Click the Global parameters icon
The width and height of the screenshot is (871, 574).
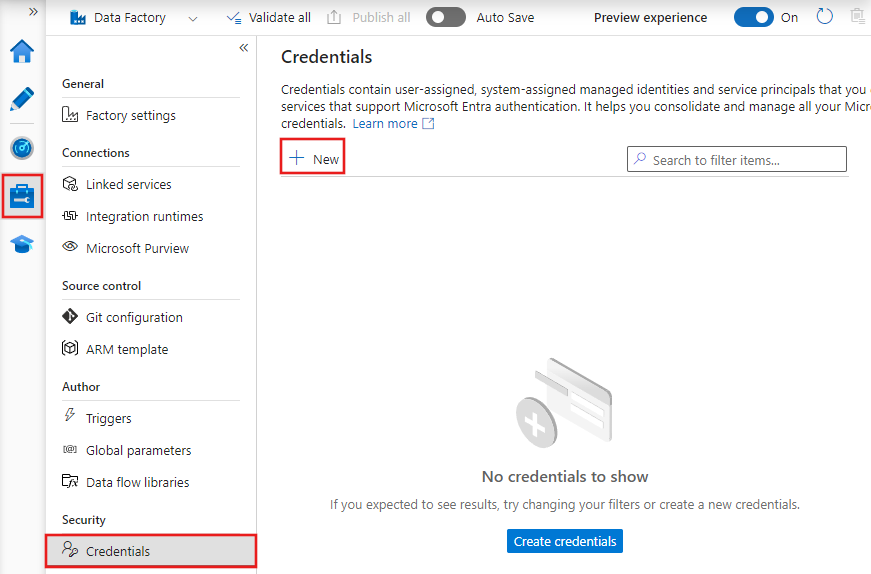70,449
